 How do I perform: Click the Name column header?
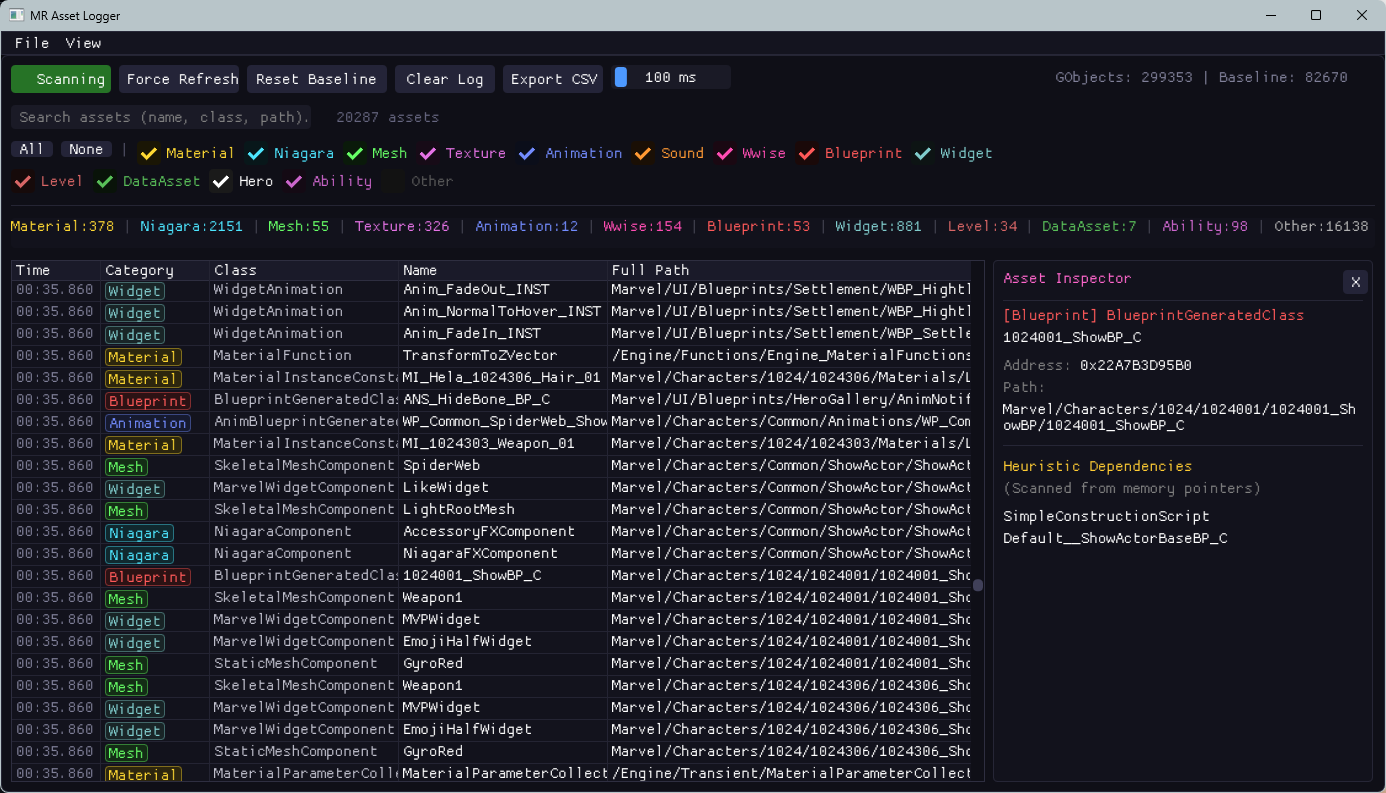coord(504,270)
